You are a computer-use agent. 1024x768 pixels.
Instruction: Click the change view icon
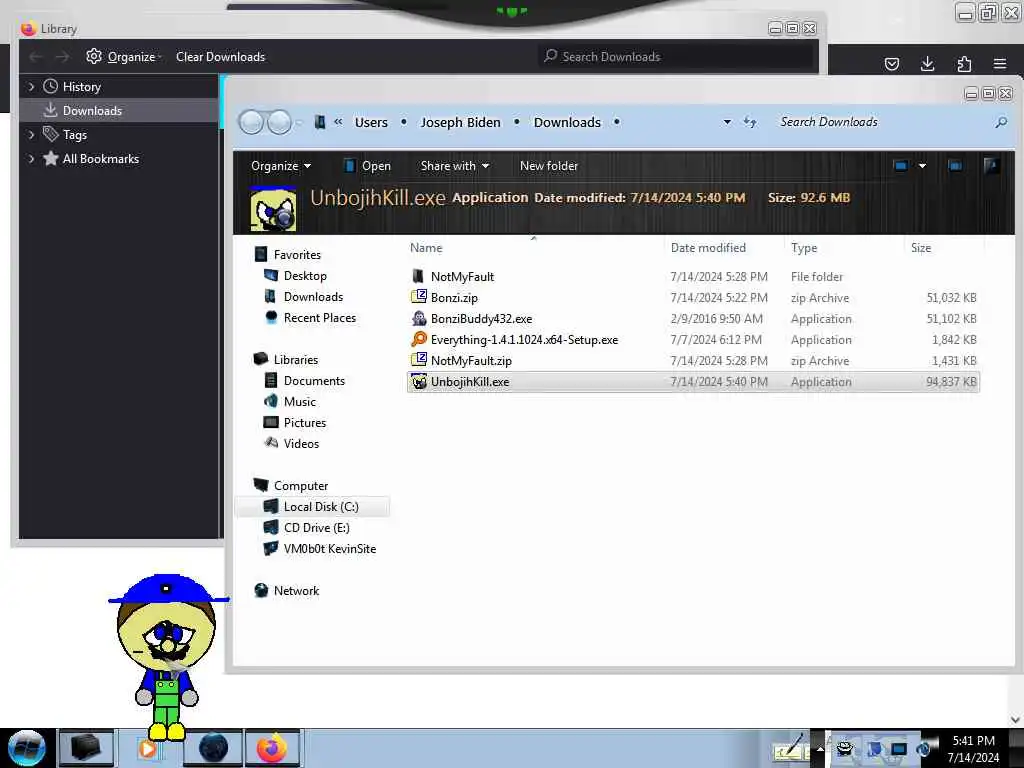(901, 166)
